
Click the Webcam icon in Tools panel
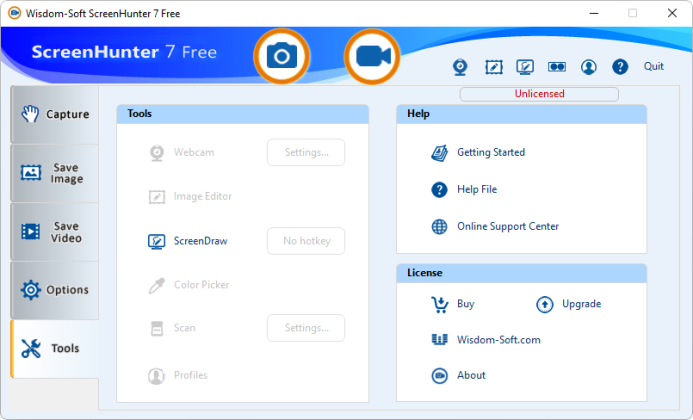pyautogui.click(x=156, y=153)
